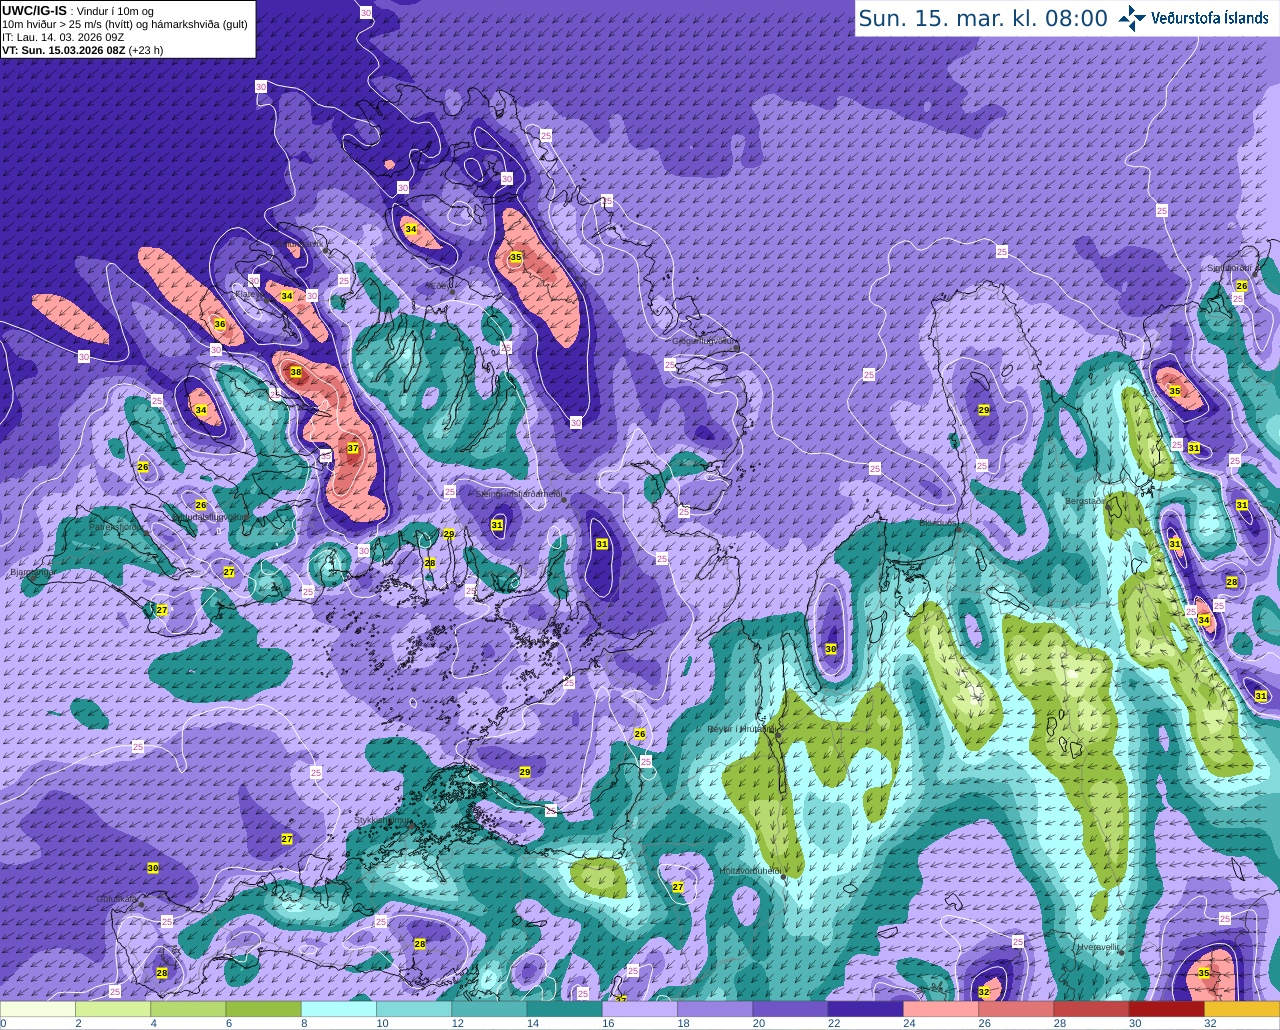The width and height of the screenshot is (1280, 1030).
Task: Click the Blönduós station label
Action: click(x=940, y=522)
